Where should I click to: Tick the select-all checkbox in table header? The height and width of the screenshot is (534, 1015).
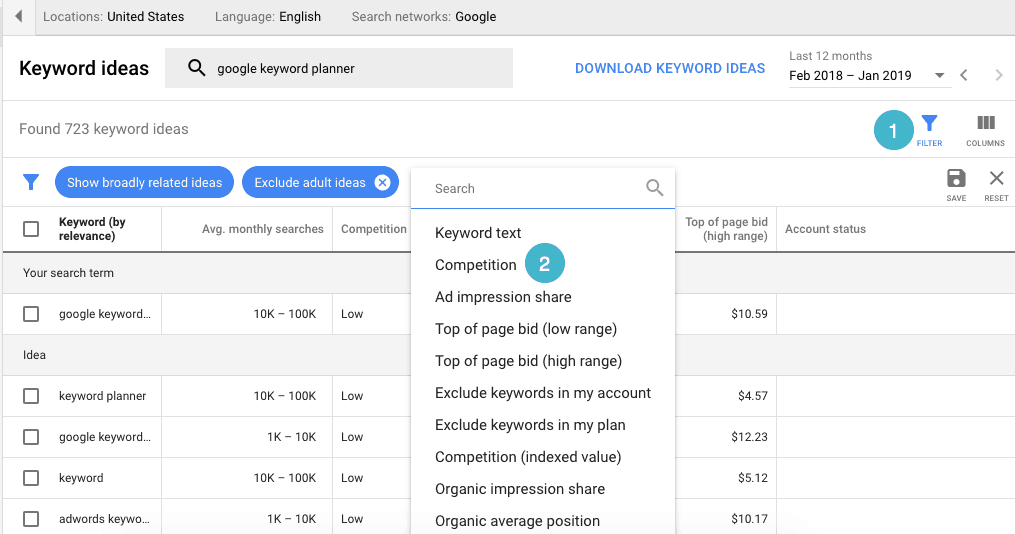(x=31, y=229)
